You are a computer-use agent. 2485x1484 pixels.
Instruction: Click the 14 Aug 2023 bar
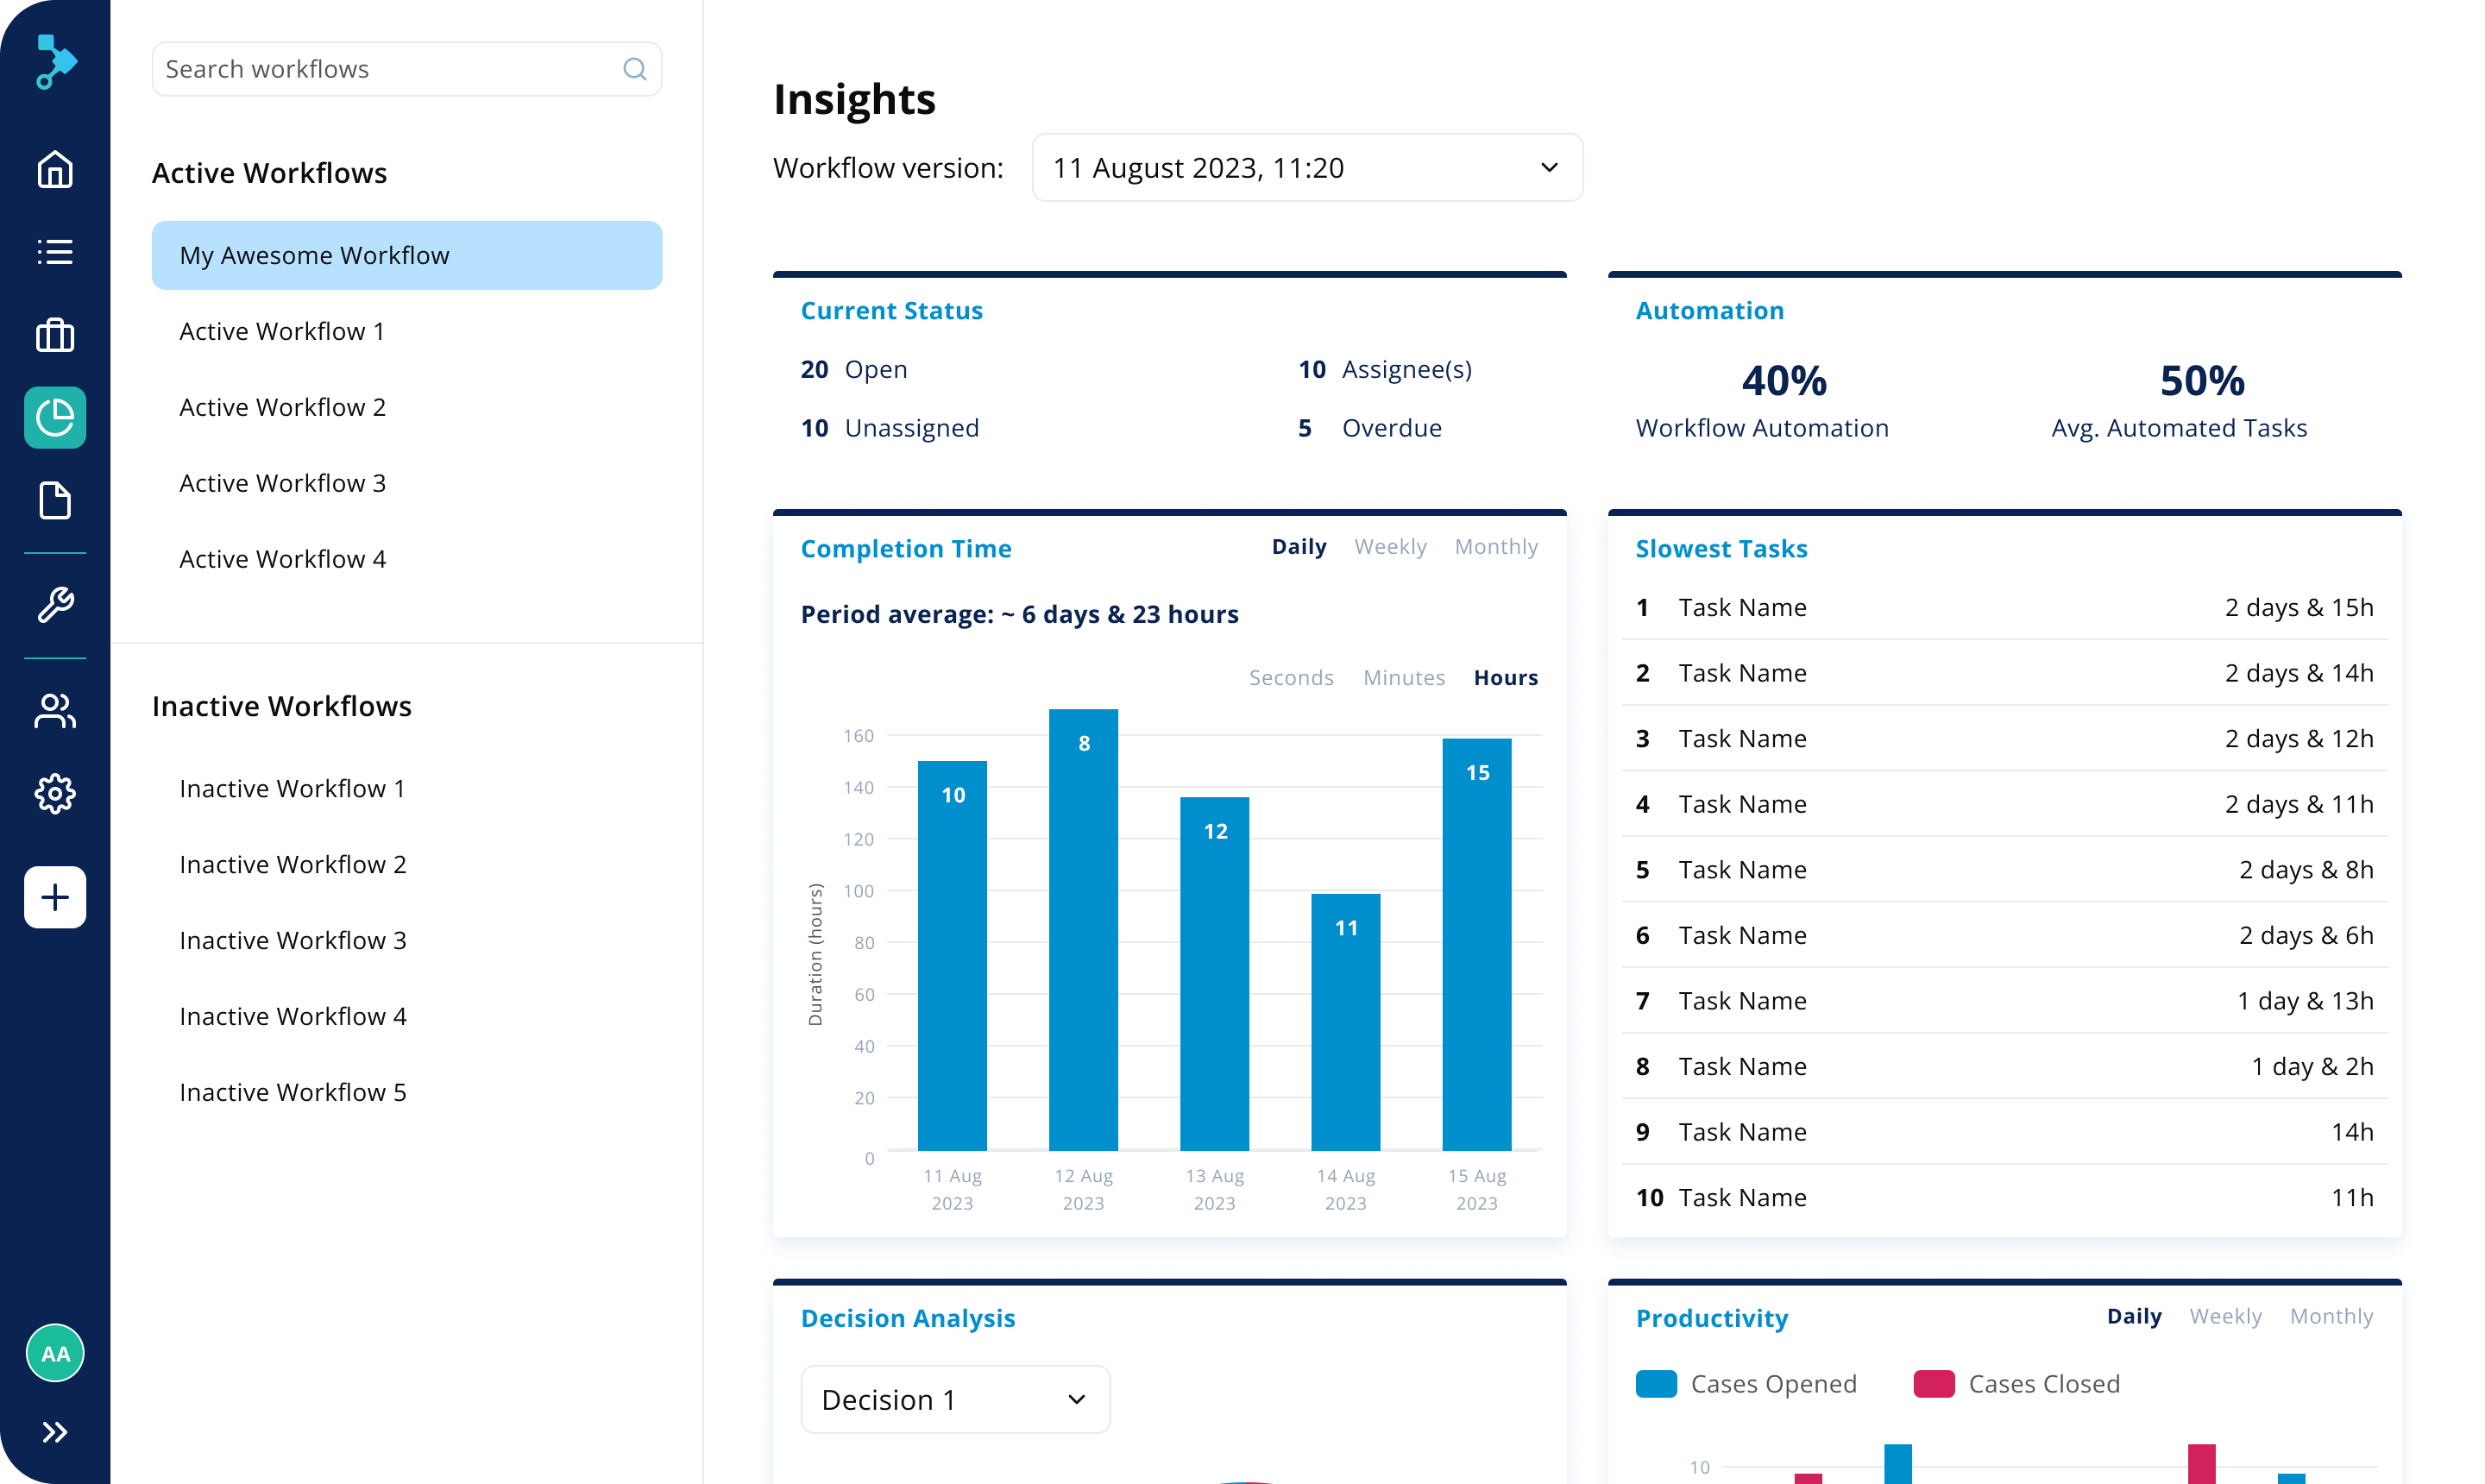coord(1345,1022)
